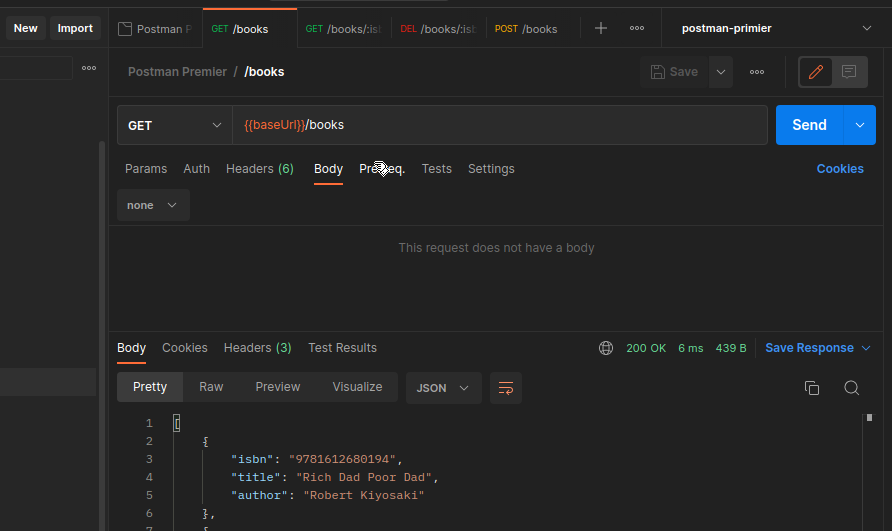Open request more actions ellipsis beside Save

(757, 72)
